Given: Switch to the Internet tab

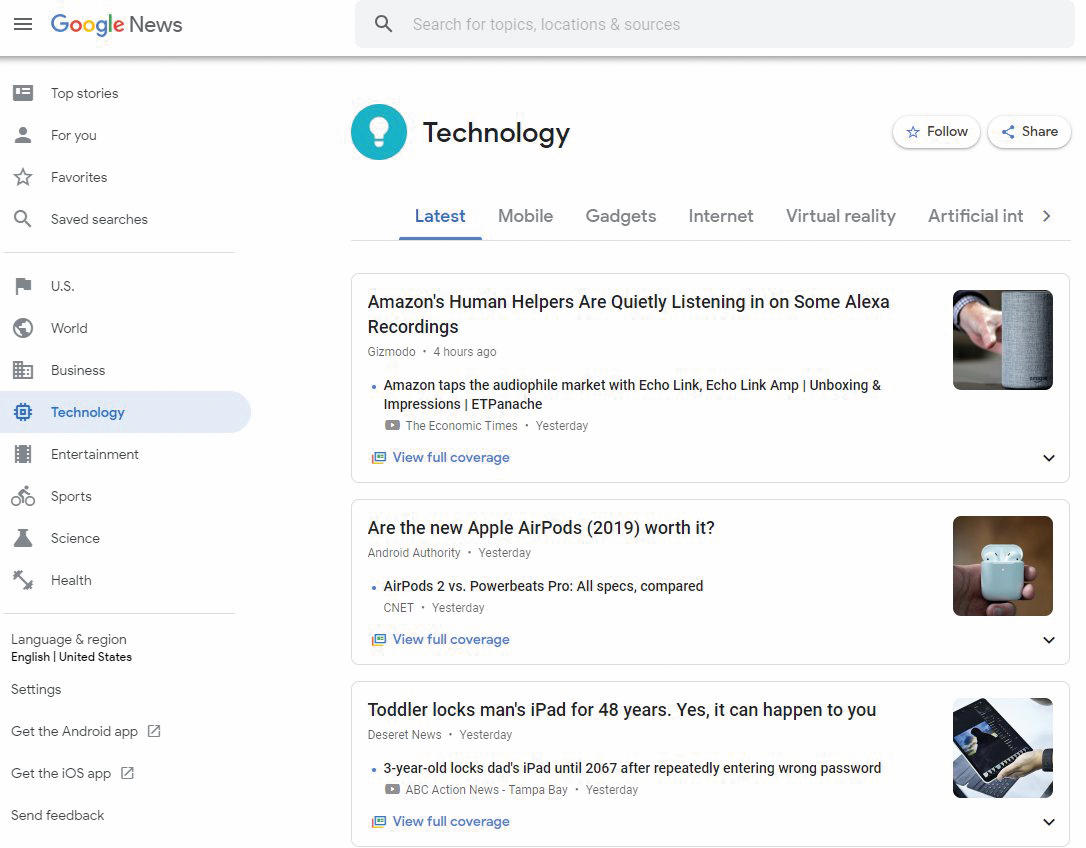Looking at the screenshot, I should [720, 216].
